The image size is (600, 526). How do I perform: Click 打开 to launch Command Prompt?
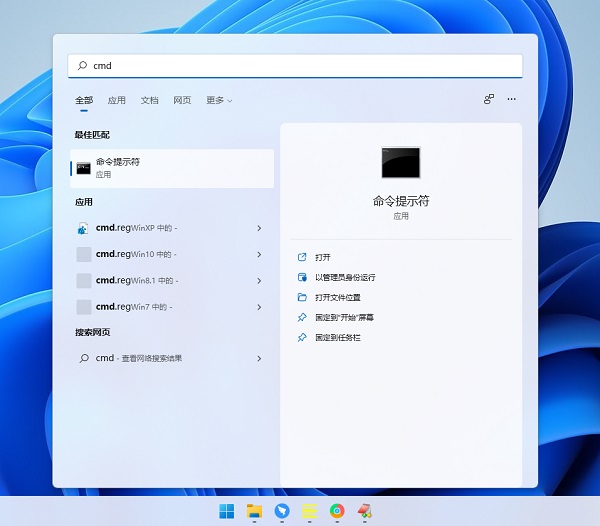pyautogui.click(x=323, y=257)
